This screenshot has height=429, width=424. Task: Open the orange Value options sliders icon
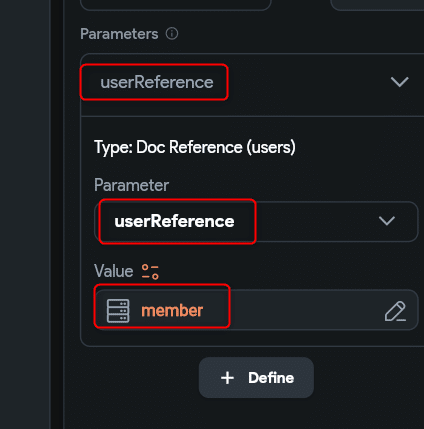click(x=150, y=271)
